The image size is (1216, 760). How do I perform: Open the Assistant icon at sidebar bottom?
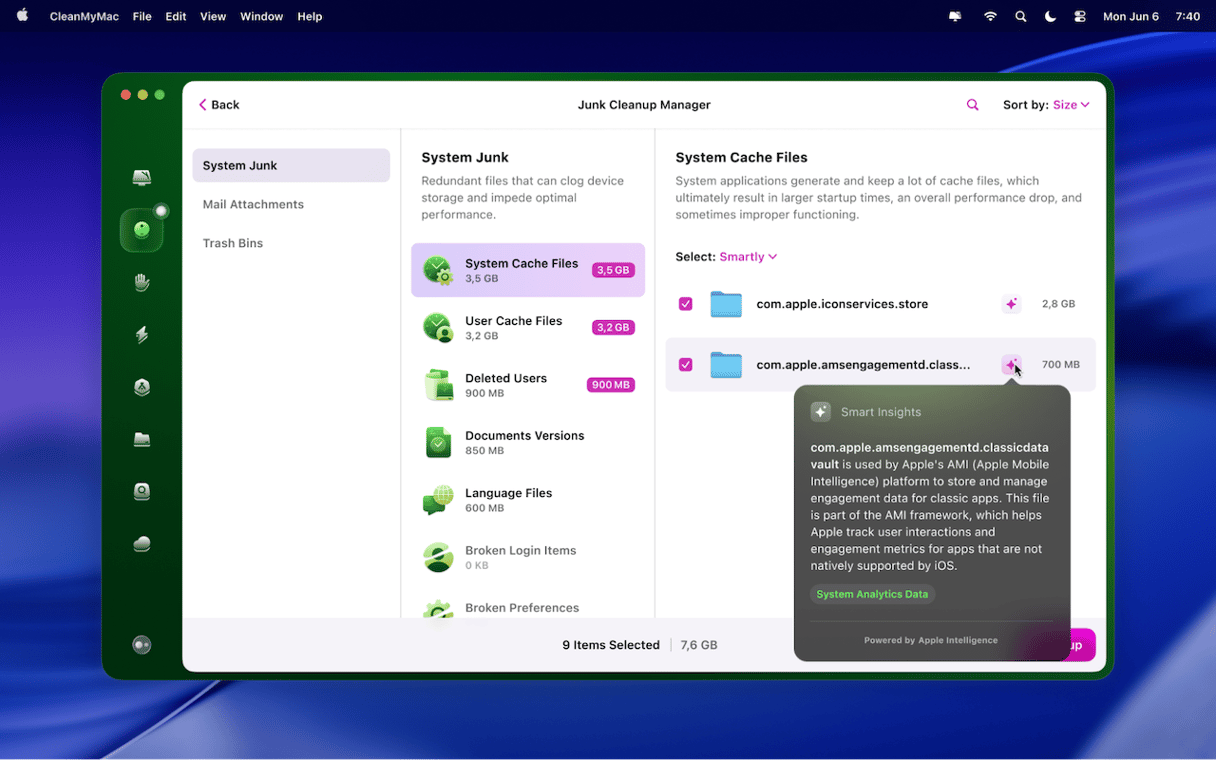(142, 645)
